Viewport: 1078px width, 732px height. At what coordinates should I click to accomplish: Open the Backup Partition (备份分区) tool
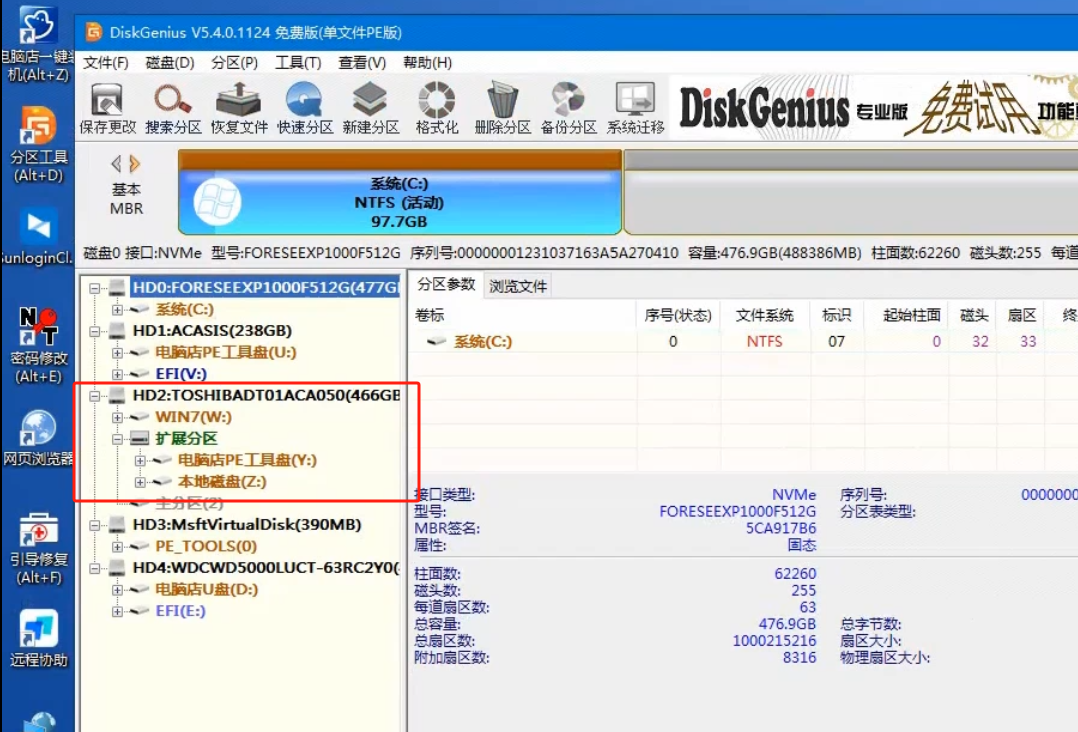point(568,108)
